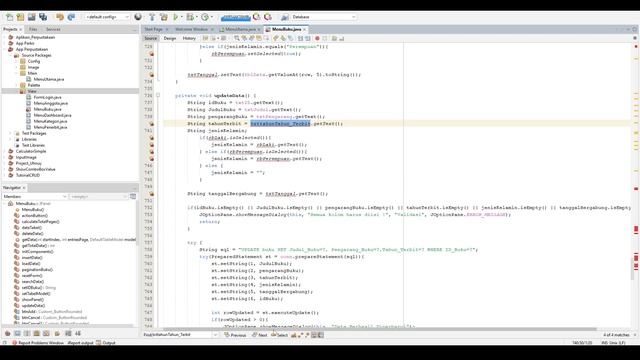The height and width of the screenshot is (360, 640).
Task: Expand the Image package
Action: point(17,67)
